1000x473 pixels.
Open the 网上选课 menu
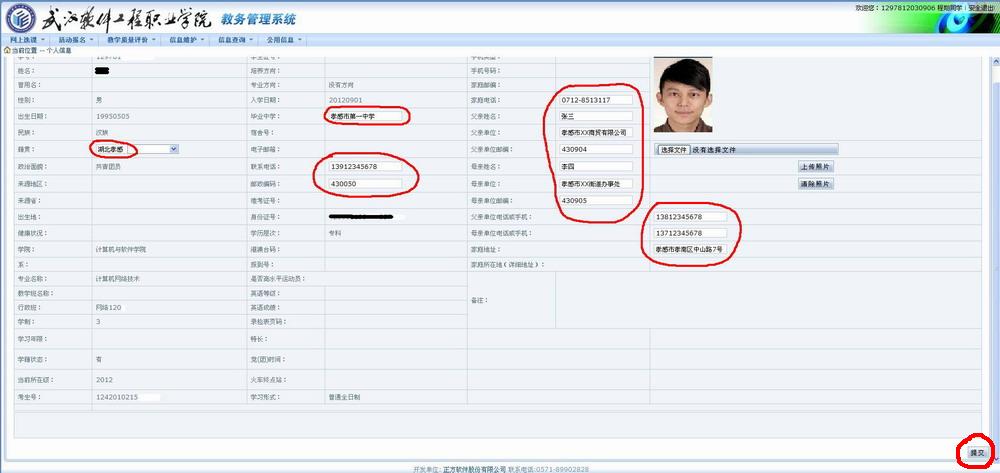point(25,40)
